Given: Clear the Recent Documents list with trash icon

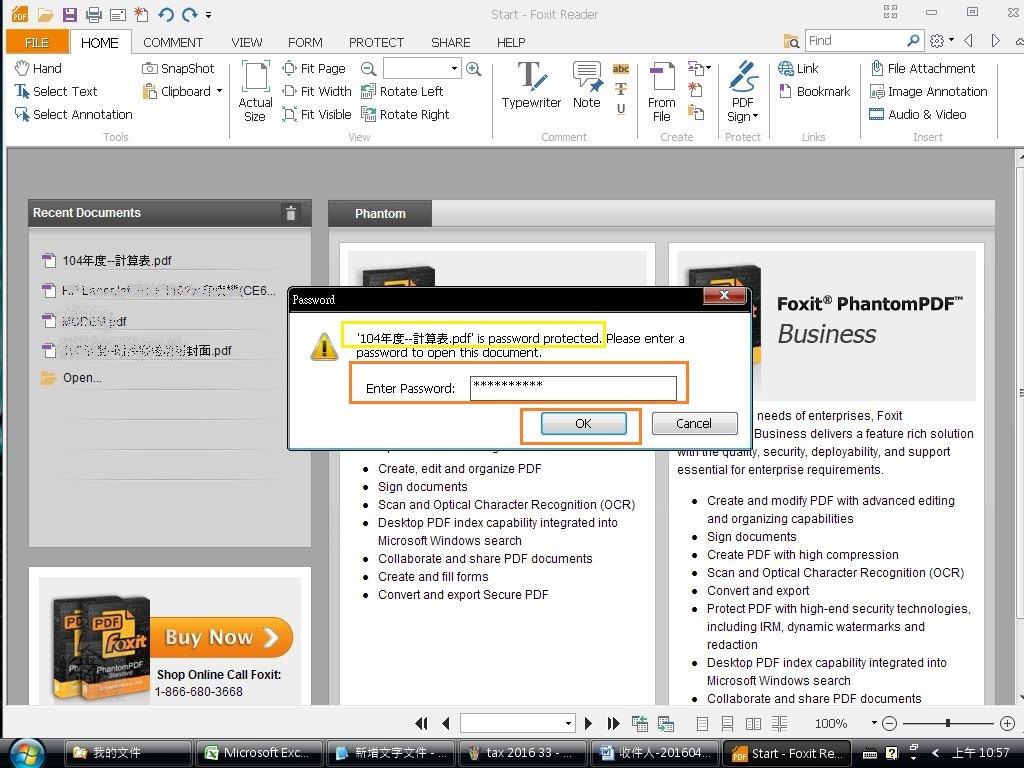Looking at the screenshot, I should coord(291,213).
